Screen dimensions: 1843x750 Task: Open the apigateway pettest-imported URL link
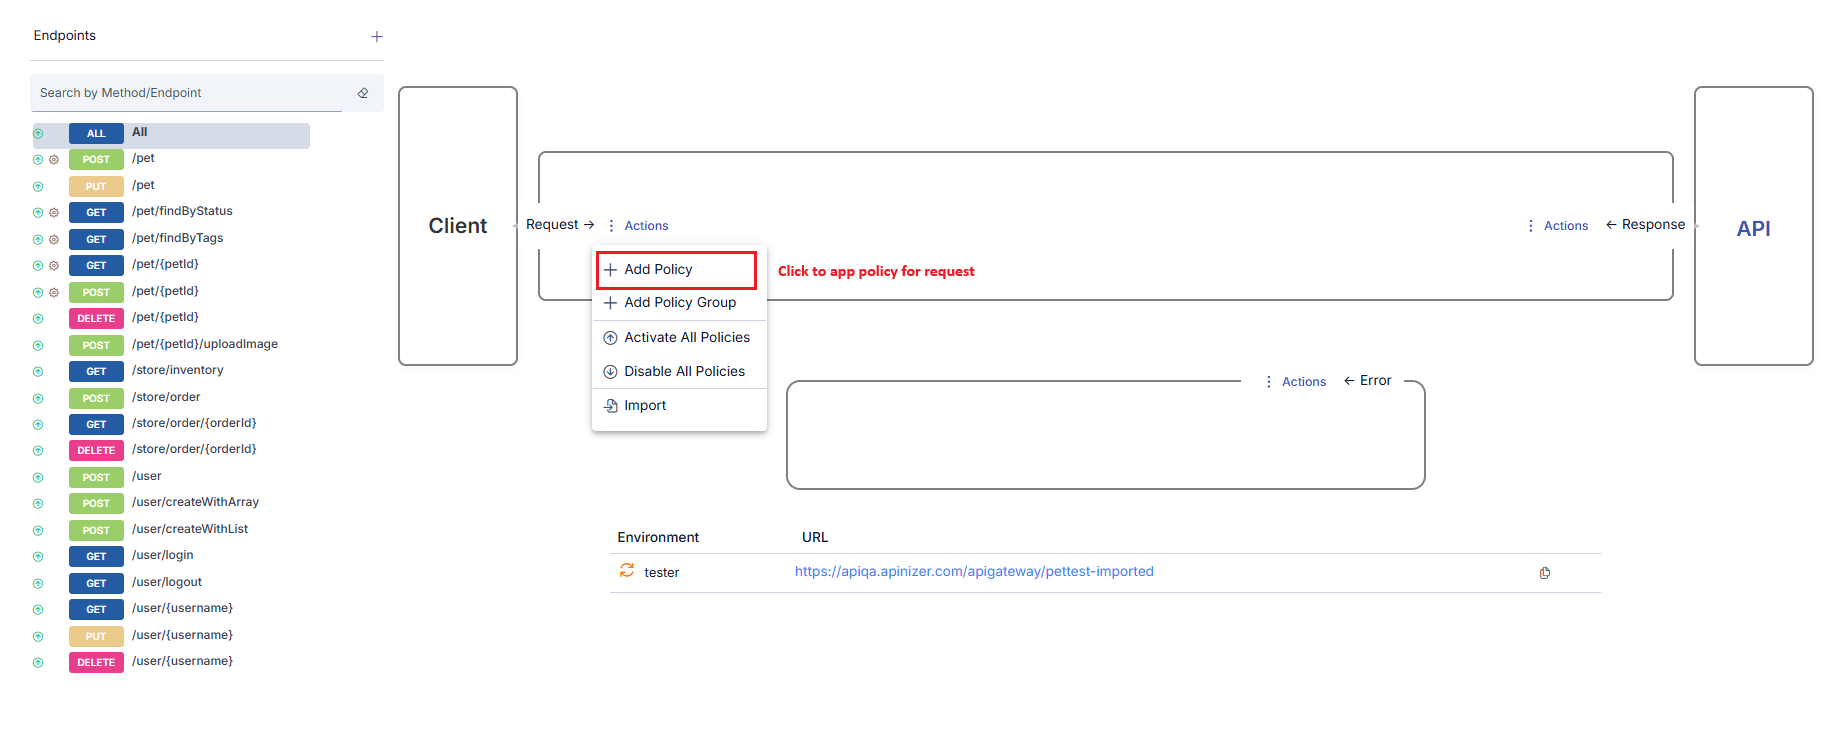(973, 572)
